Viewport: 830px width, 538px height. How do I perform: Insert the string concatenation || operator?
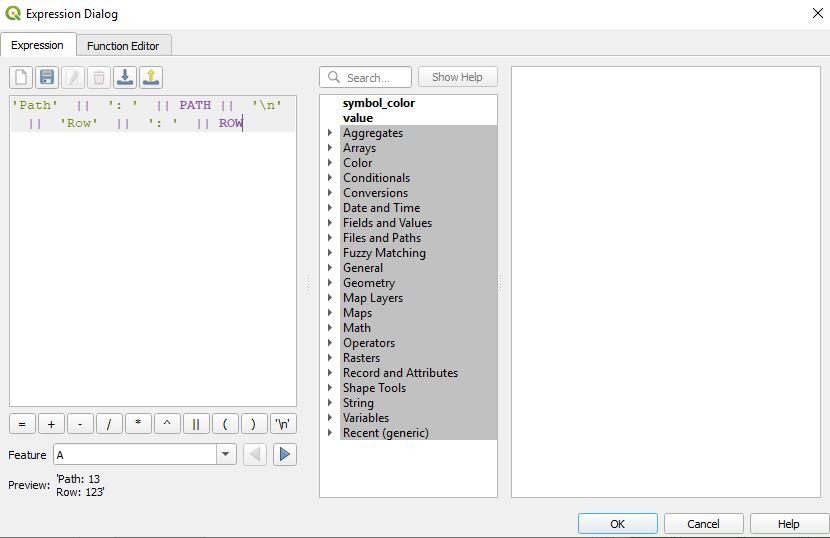pos(196,423)
